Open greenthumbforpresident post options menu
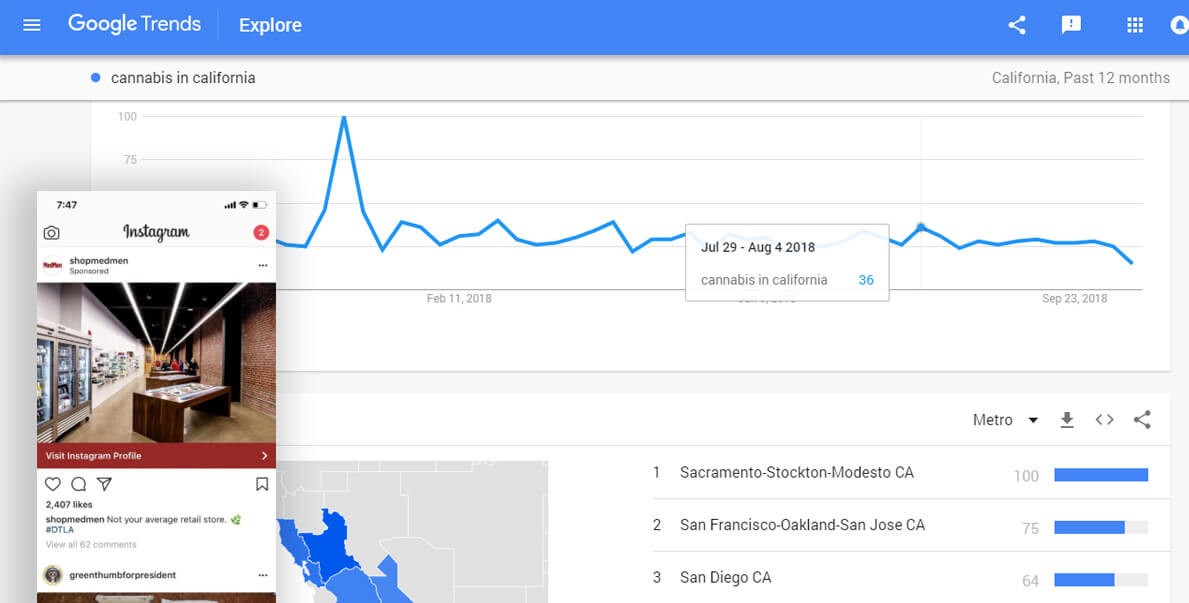Screen dimensions: 1189x603 [x=263, y=575]
